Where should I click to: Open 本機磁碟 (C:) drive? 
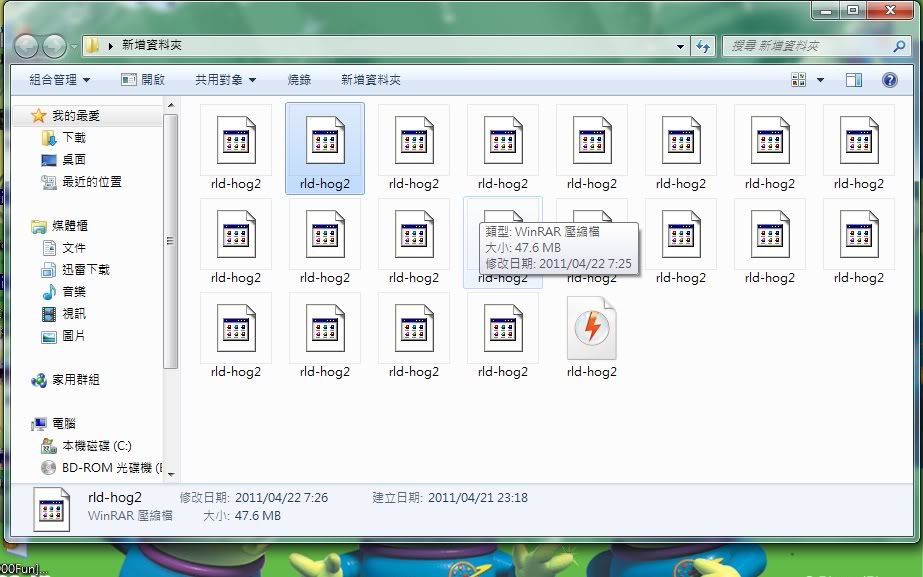click(x=96, y=446)
